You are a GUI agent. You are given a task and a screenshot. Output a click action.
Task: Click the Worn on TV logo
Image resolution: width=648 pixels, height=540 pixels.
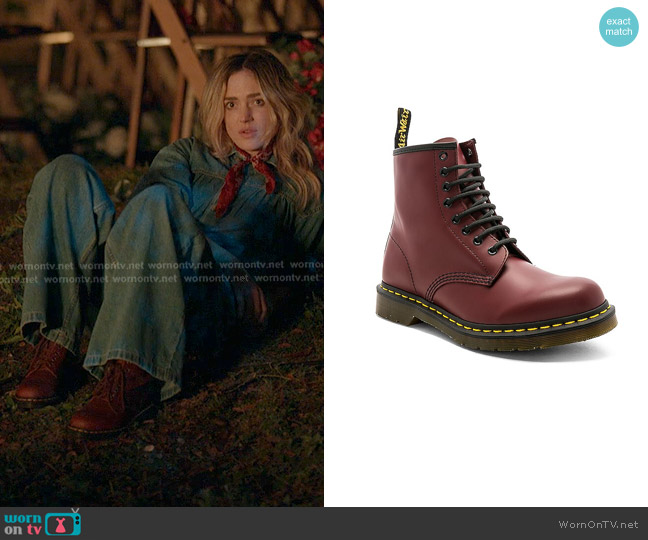43,523
